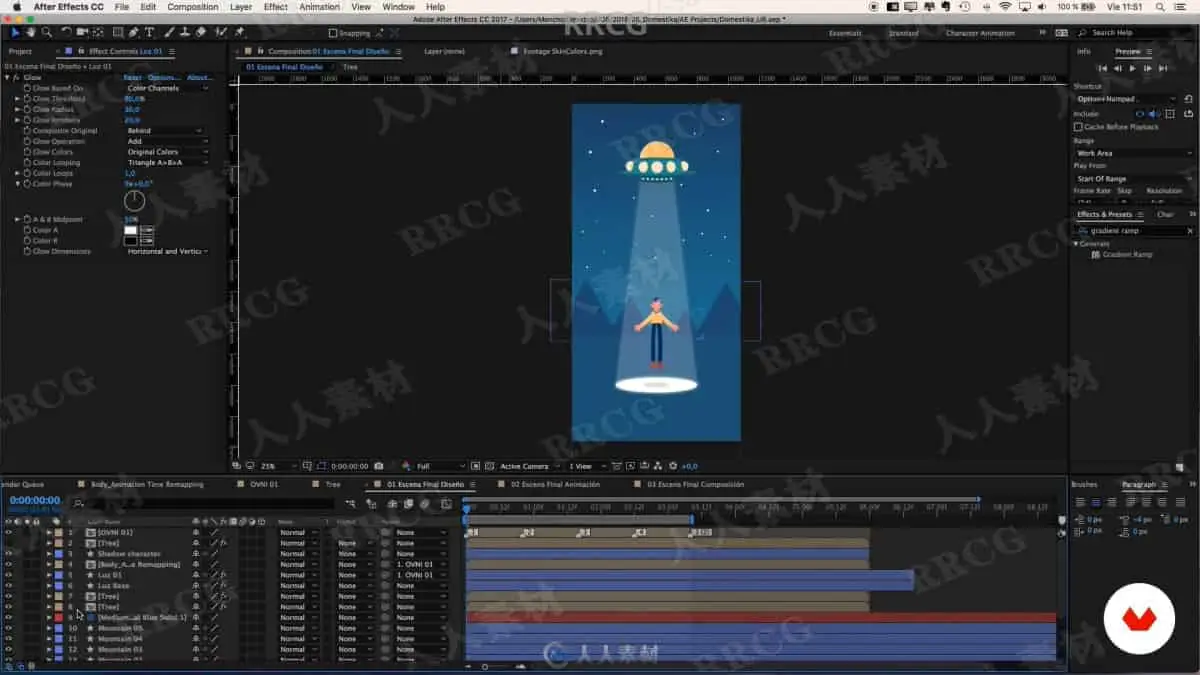
Task: Switch to the OVNI 01 timeline tab
Action: point(262,484)
